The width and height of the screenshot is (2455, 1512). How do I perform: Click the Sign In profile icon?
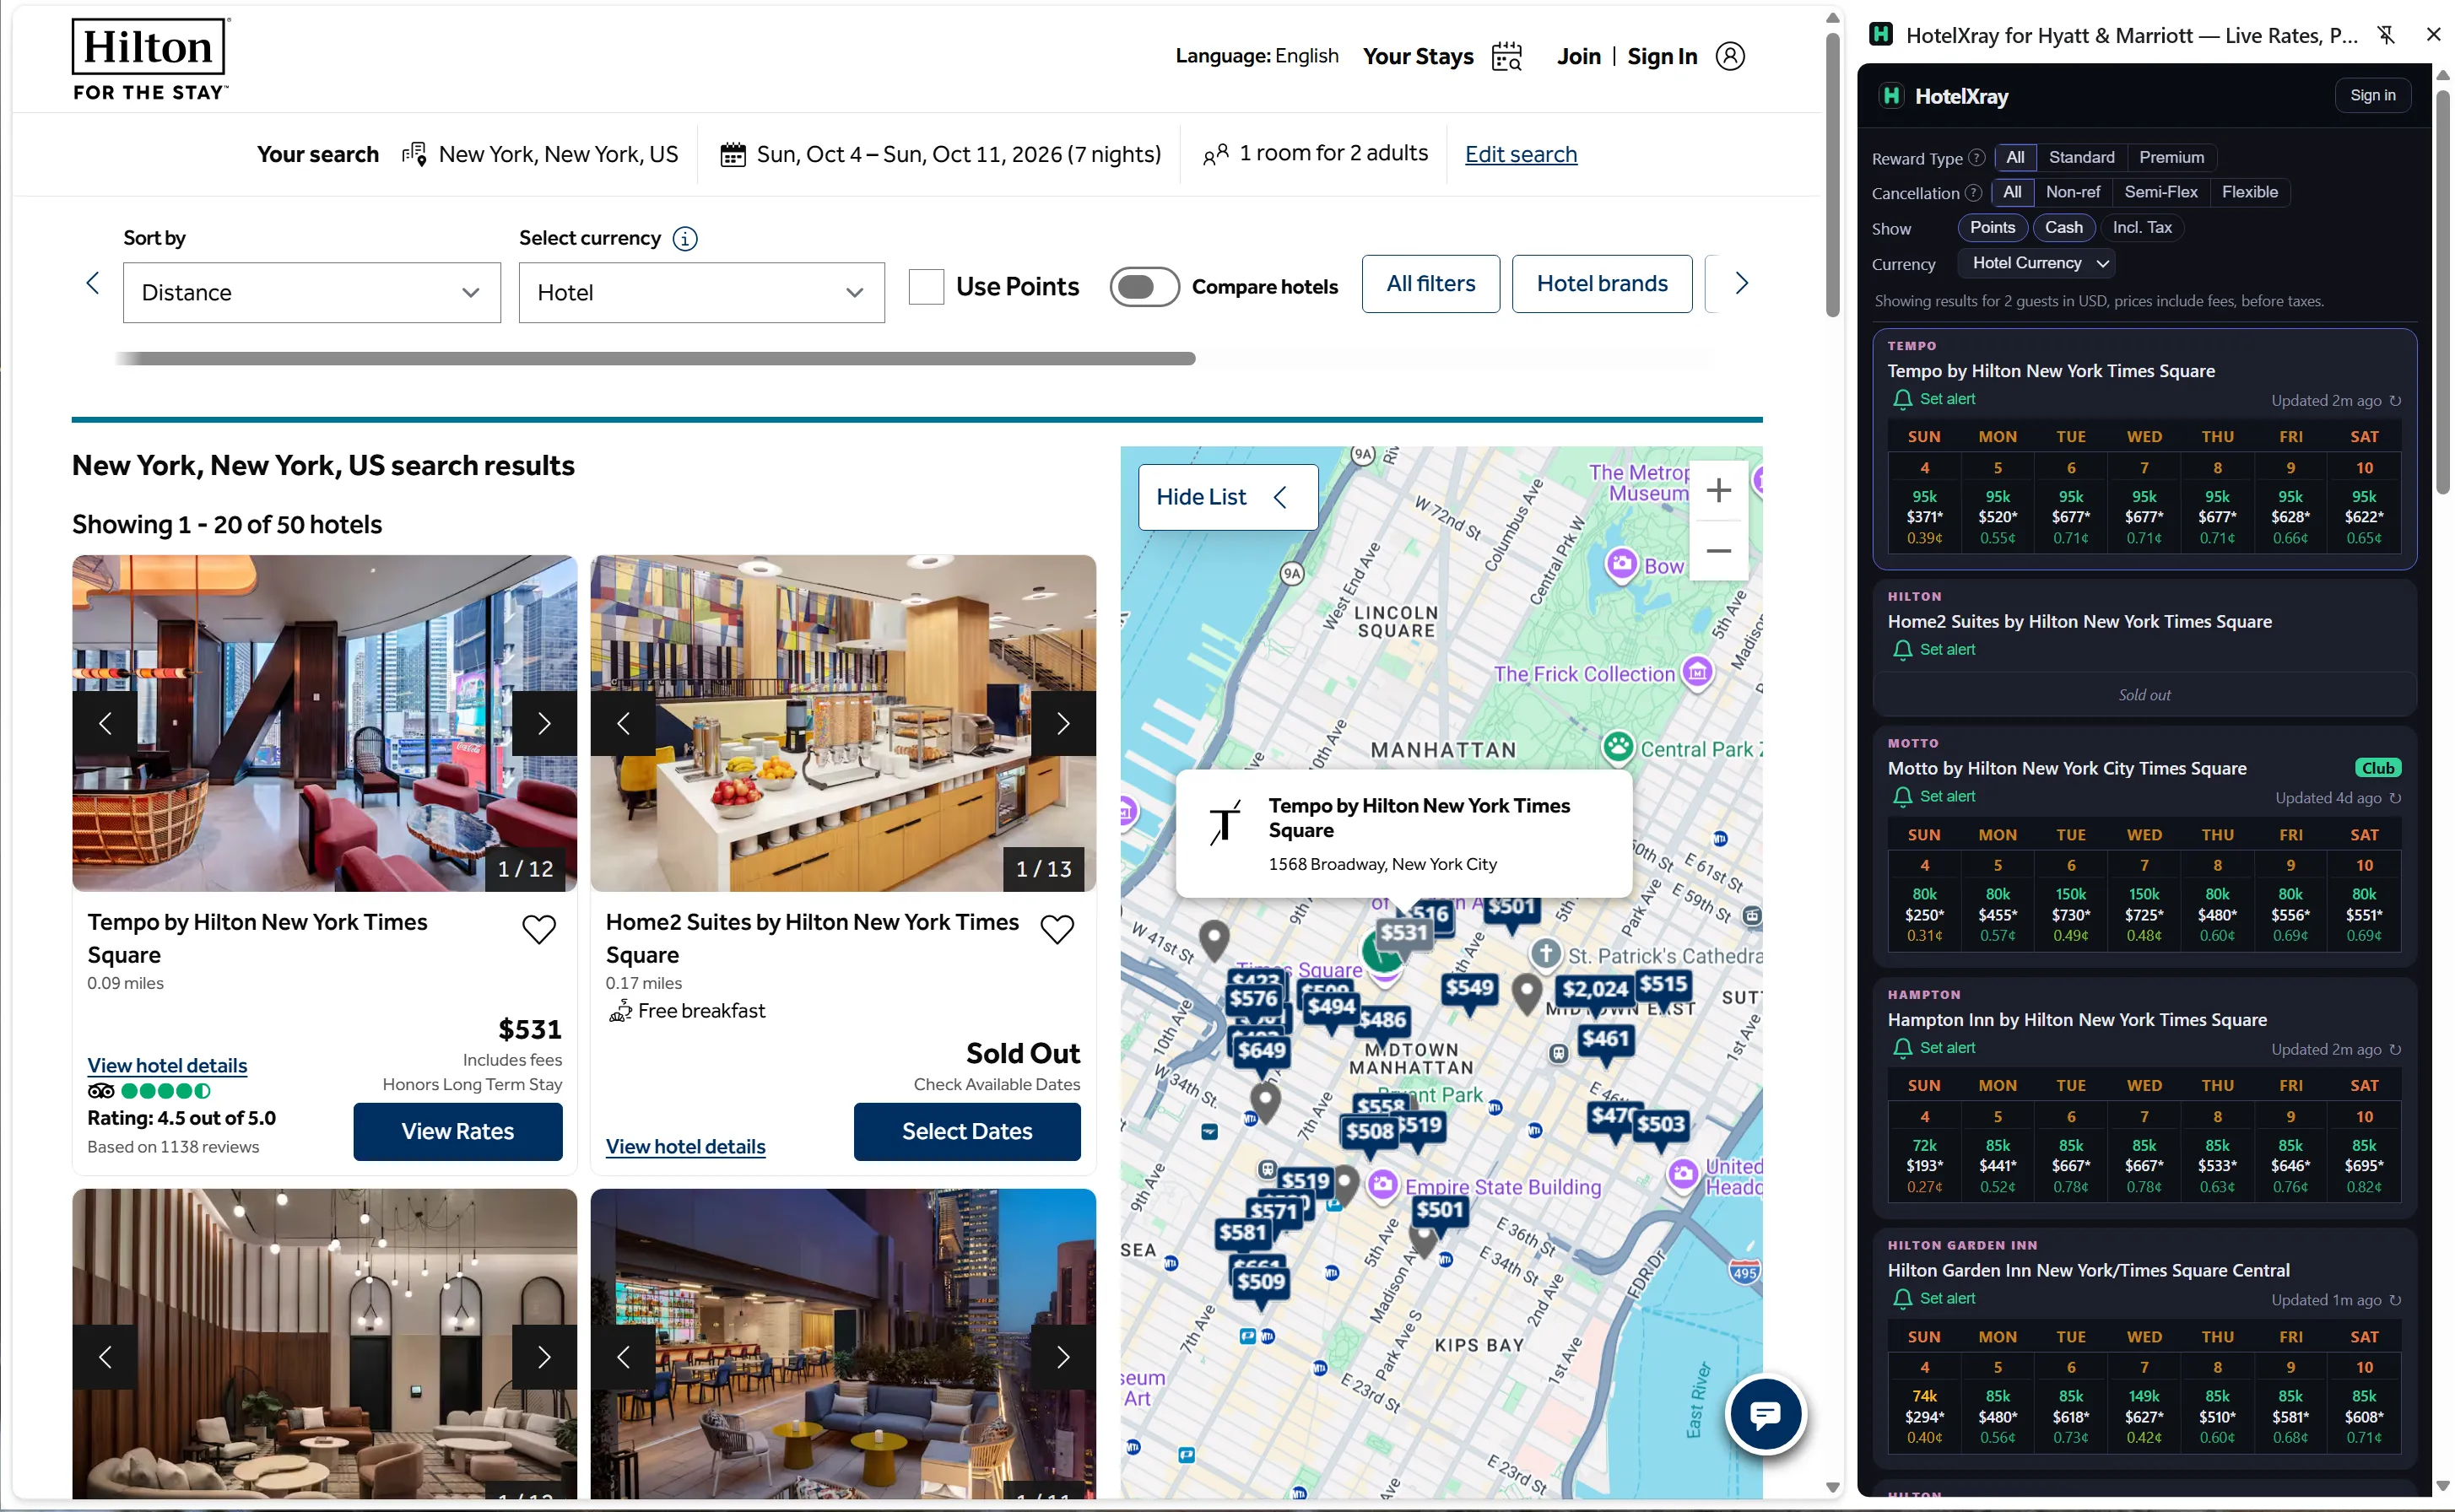click(1730, 56)
